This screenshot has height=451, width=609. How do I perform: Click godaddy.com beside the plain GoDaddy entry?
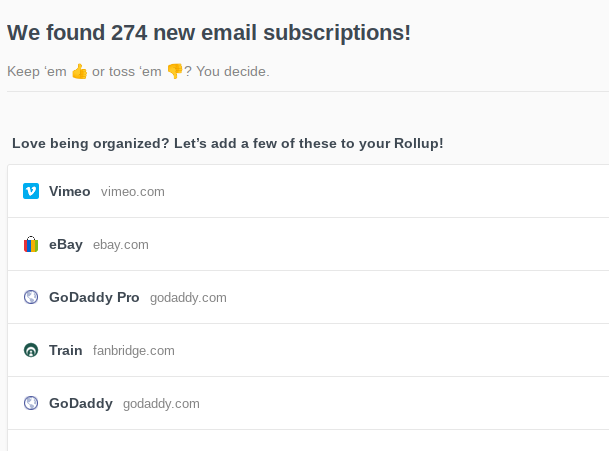click(161, 403)
